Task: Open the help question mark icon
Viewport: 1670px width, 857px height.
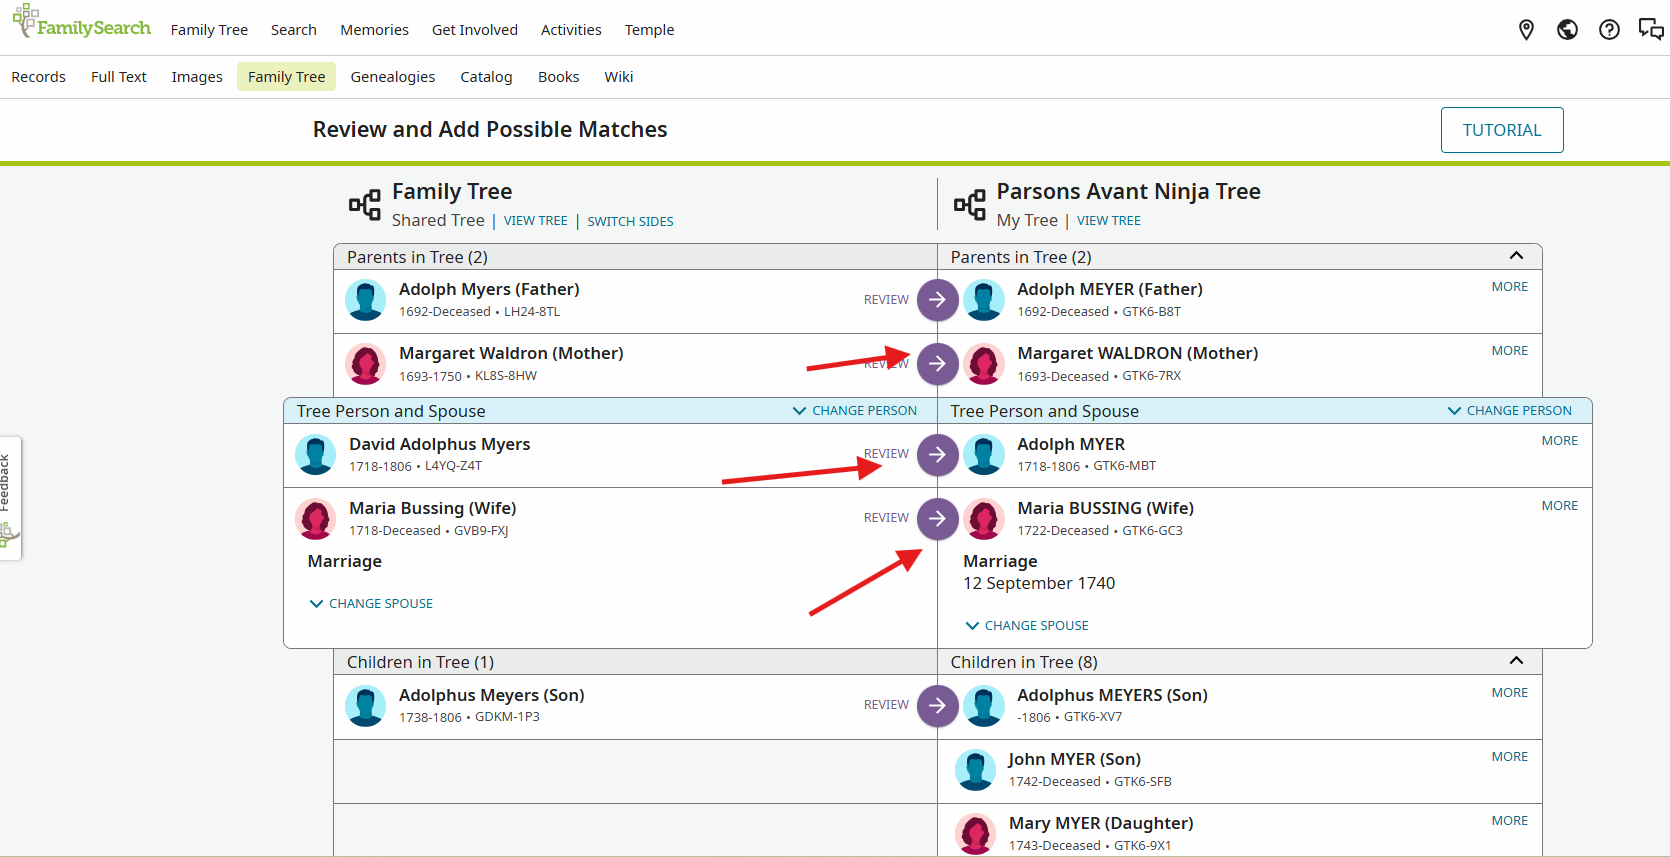Action: 1609,30
